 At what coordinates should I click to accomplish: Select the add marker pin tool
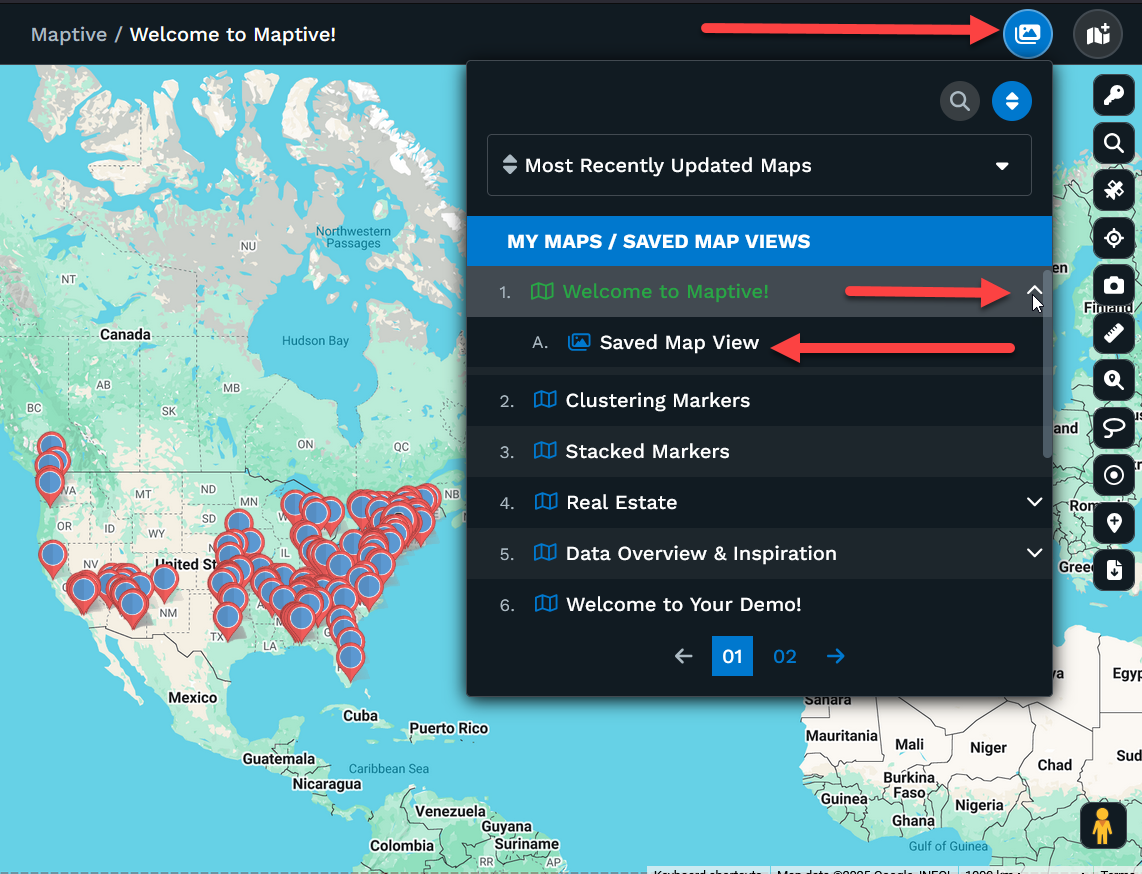pos(1113,523)
